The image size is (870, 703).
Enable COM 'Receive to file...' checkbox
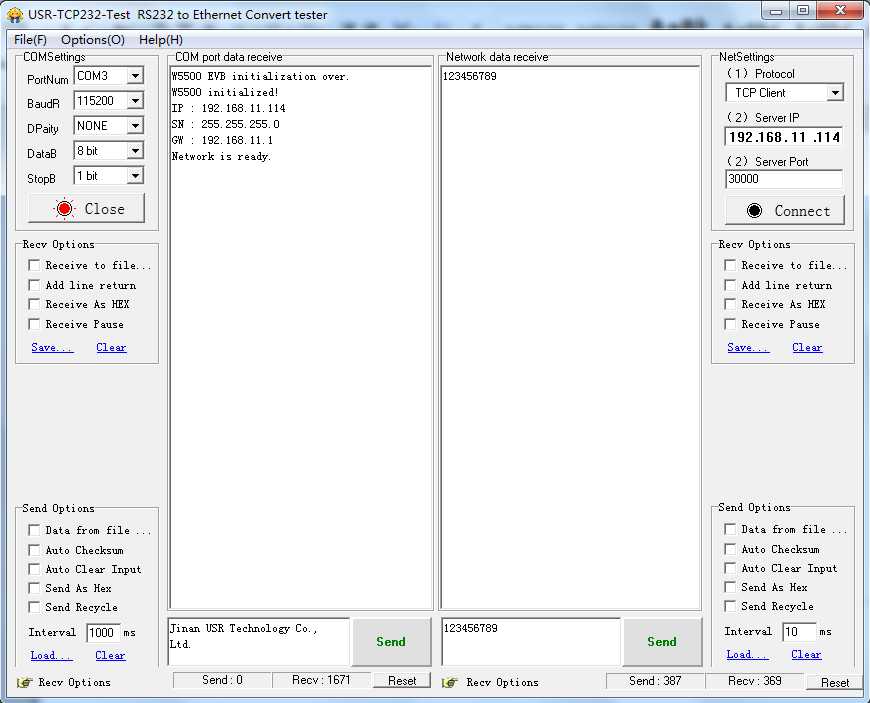tap(34, 265)
